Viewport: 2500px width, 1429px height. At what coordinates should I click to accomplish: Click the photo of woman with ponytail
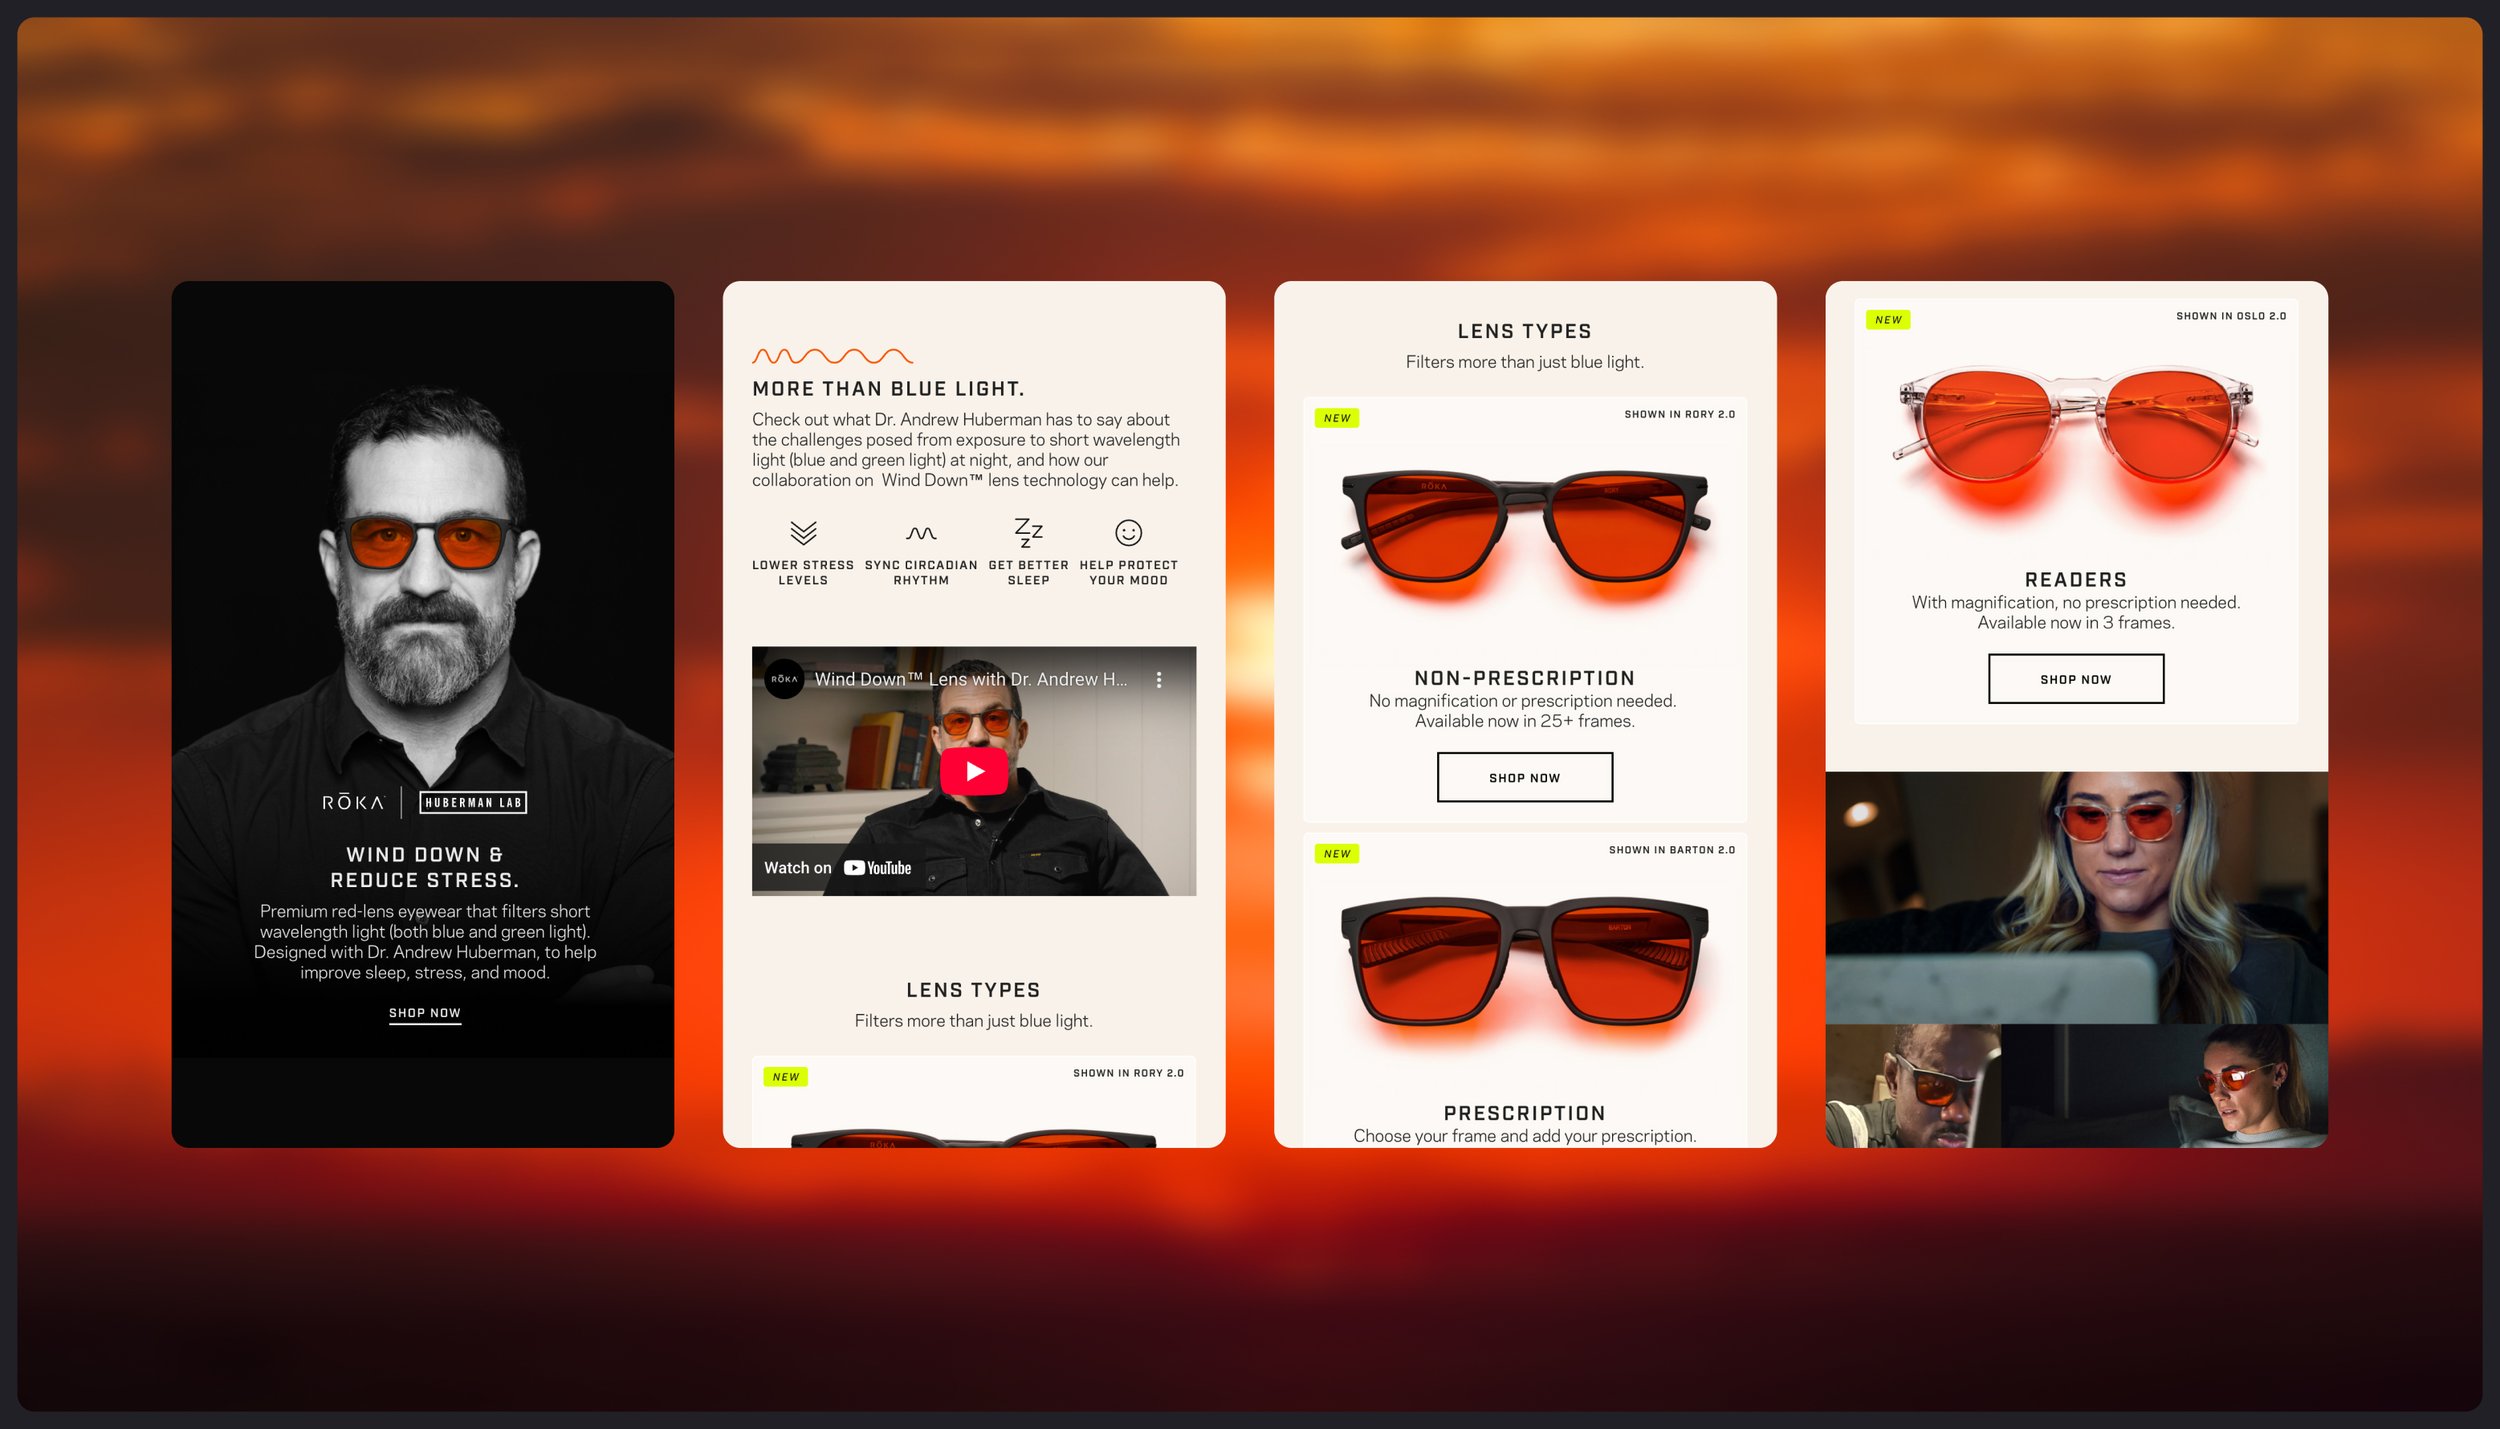coord(2165,1086)
